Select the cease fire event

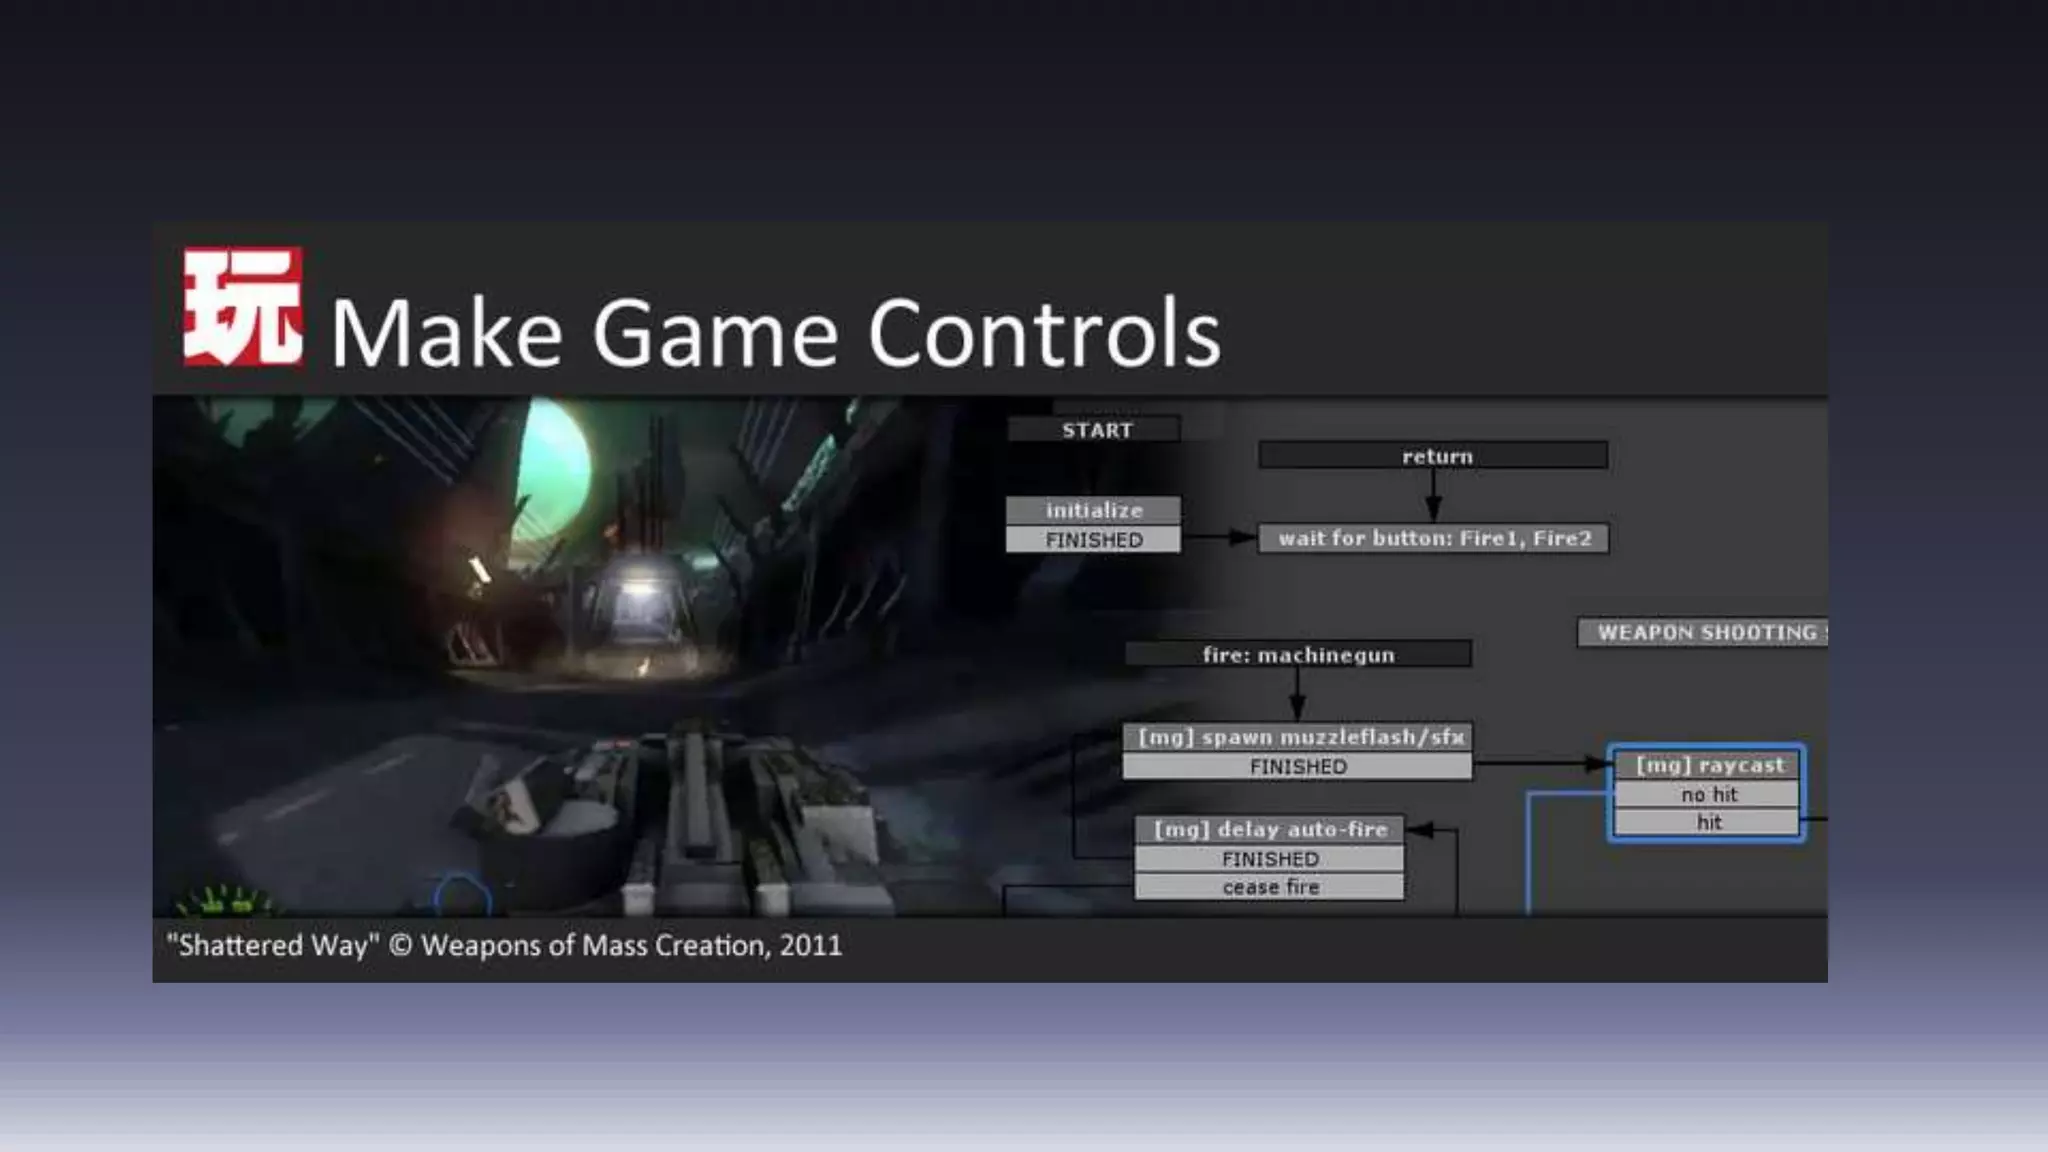[1270, 887]
